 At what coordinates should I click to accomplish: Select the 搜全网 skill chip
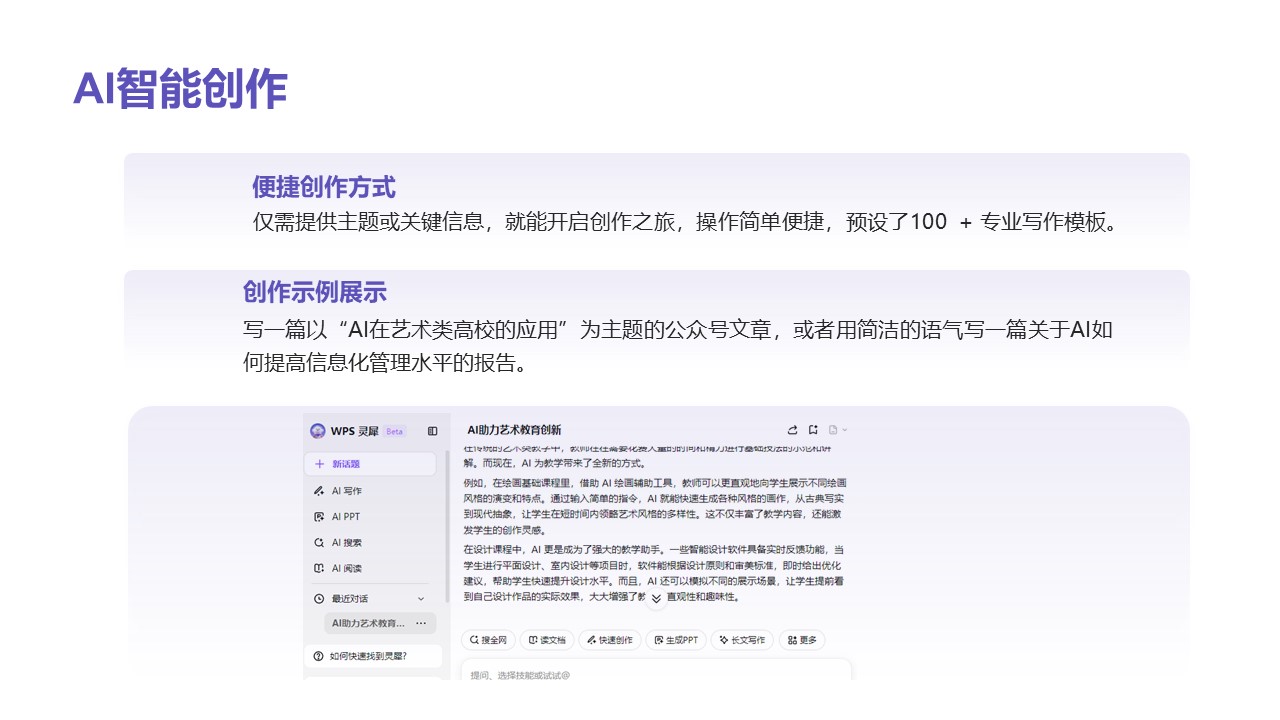pos(488,640)
